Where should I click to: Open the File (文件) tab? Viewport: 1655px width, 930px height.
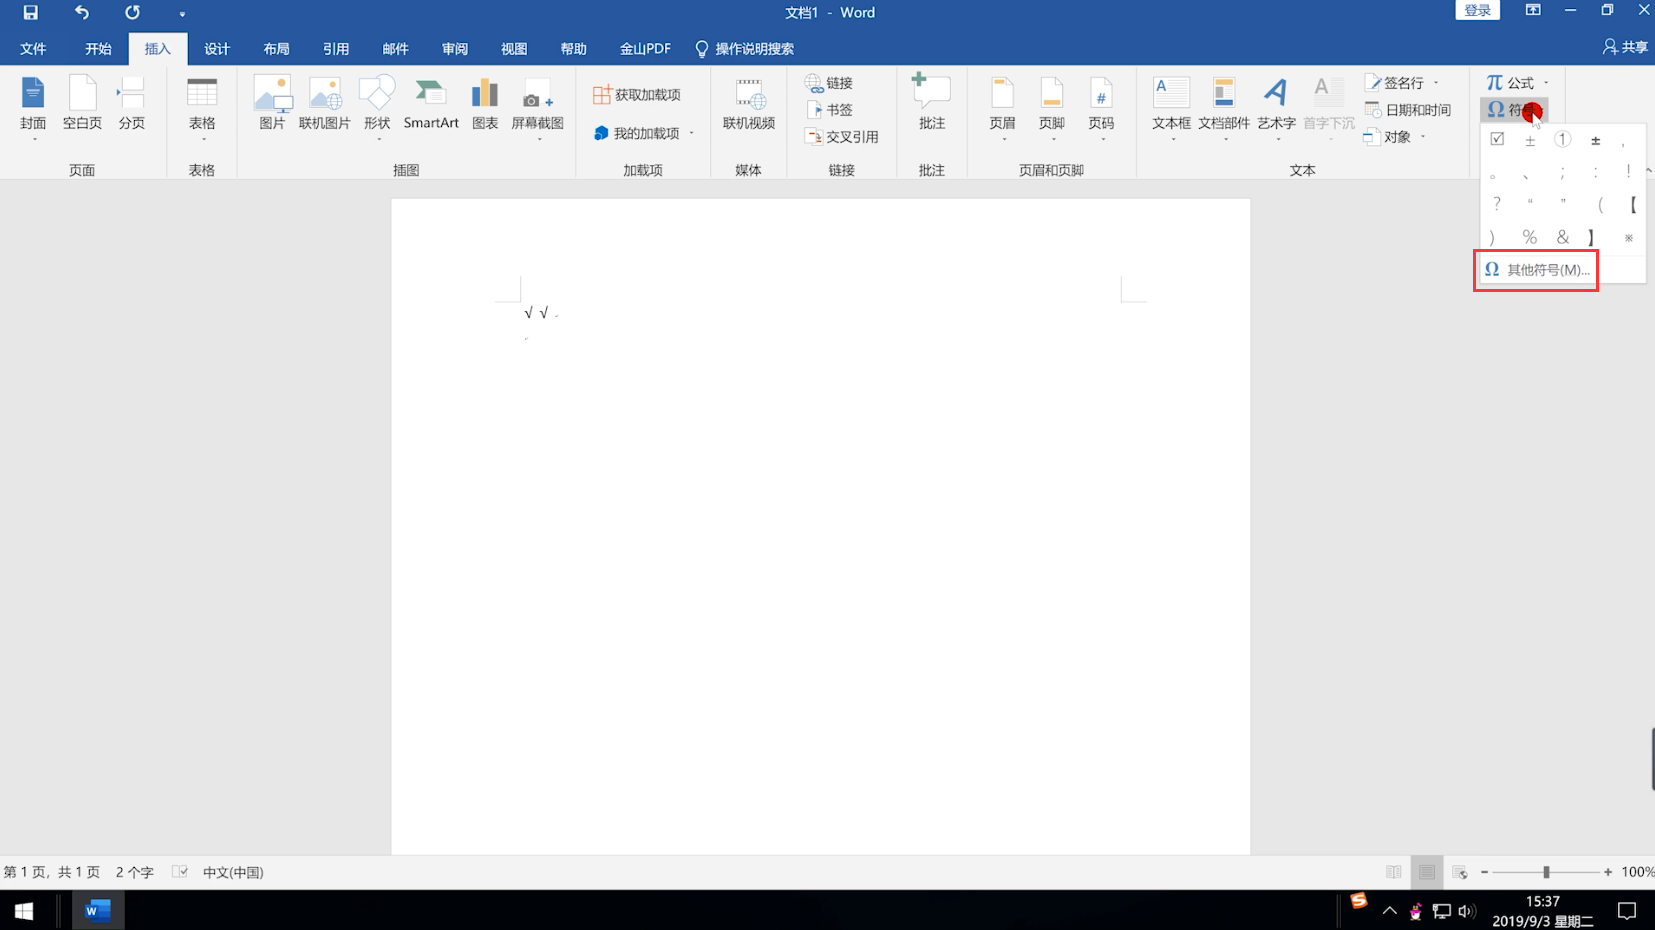[x=33, y=49]
